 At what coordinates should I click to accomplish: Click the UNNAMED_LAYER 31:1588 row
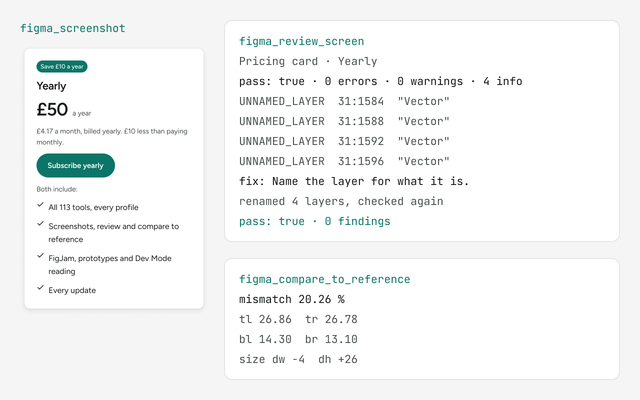point(344,121)
